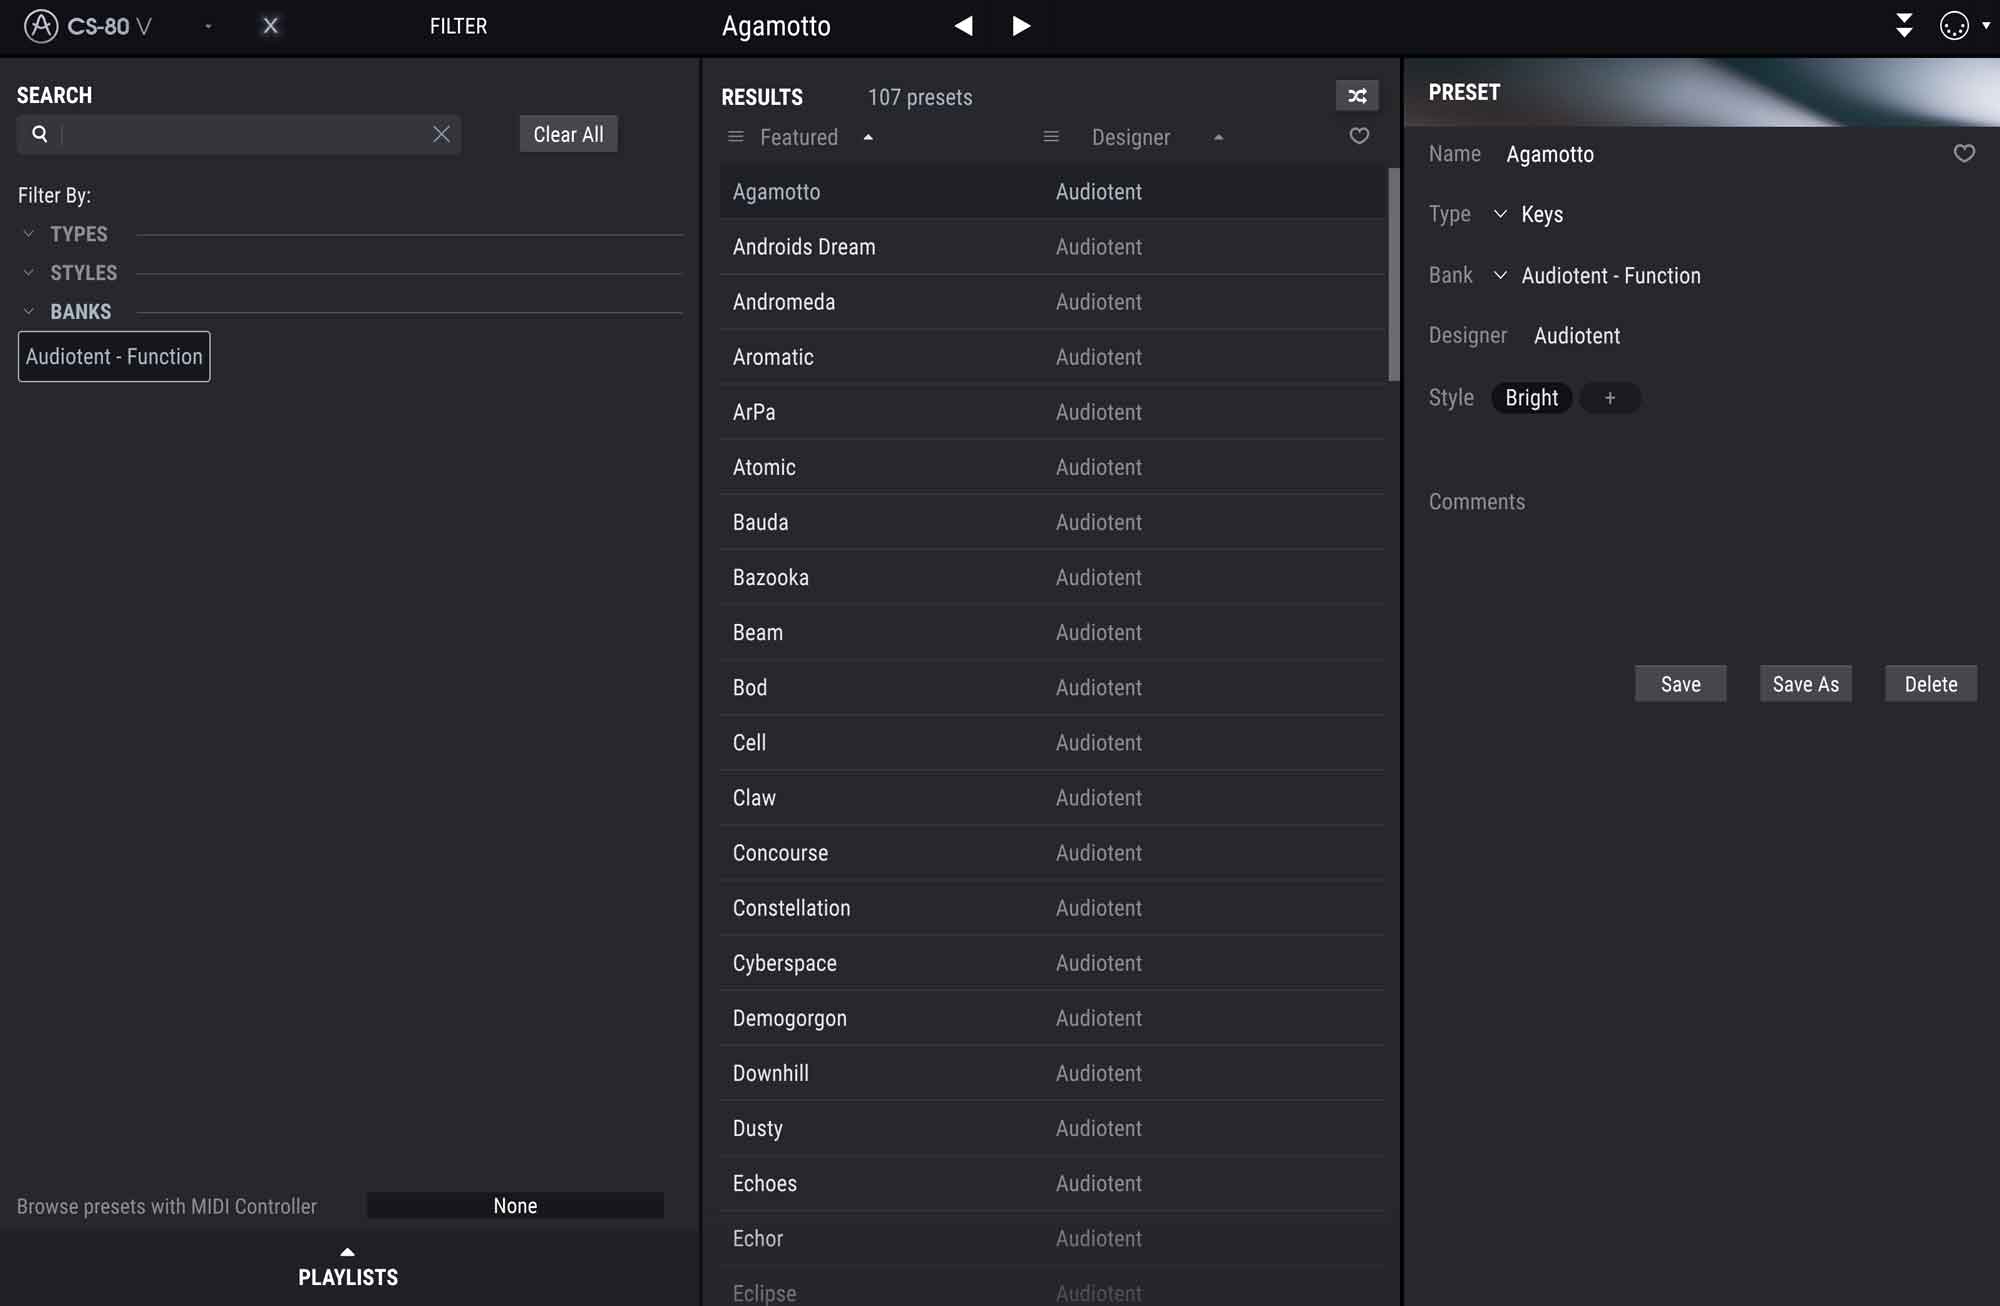Filter results by liked heart icon
Image resolution: width=2000 pixels, height=1306 pixels.
click(1359, 136)
